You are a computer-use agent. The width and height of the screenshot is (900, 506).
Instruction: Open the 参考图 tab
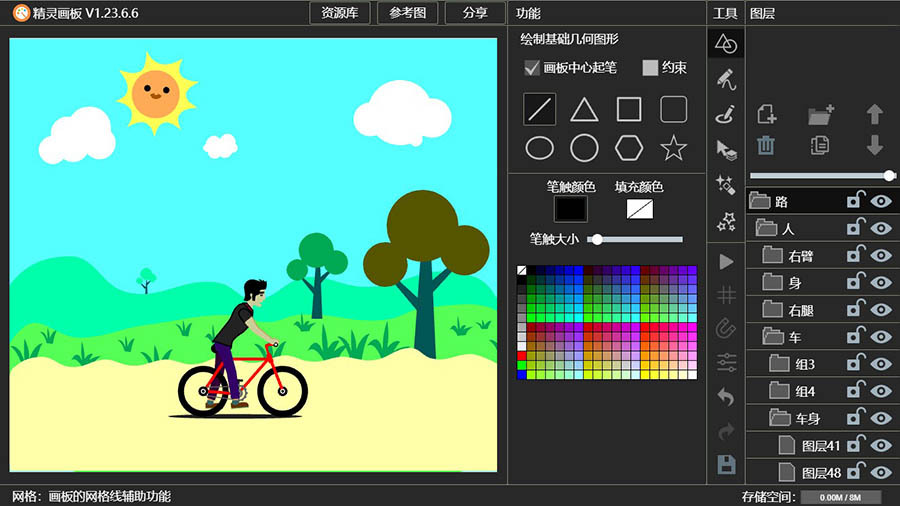tap(407, 13)
